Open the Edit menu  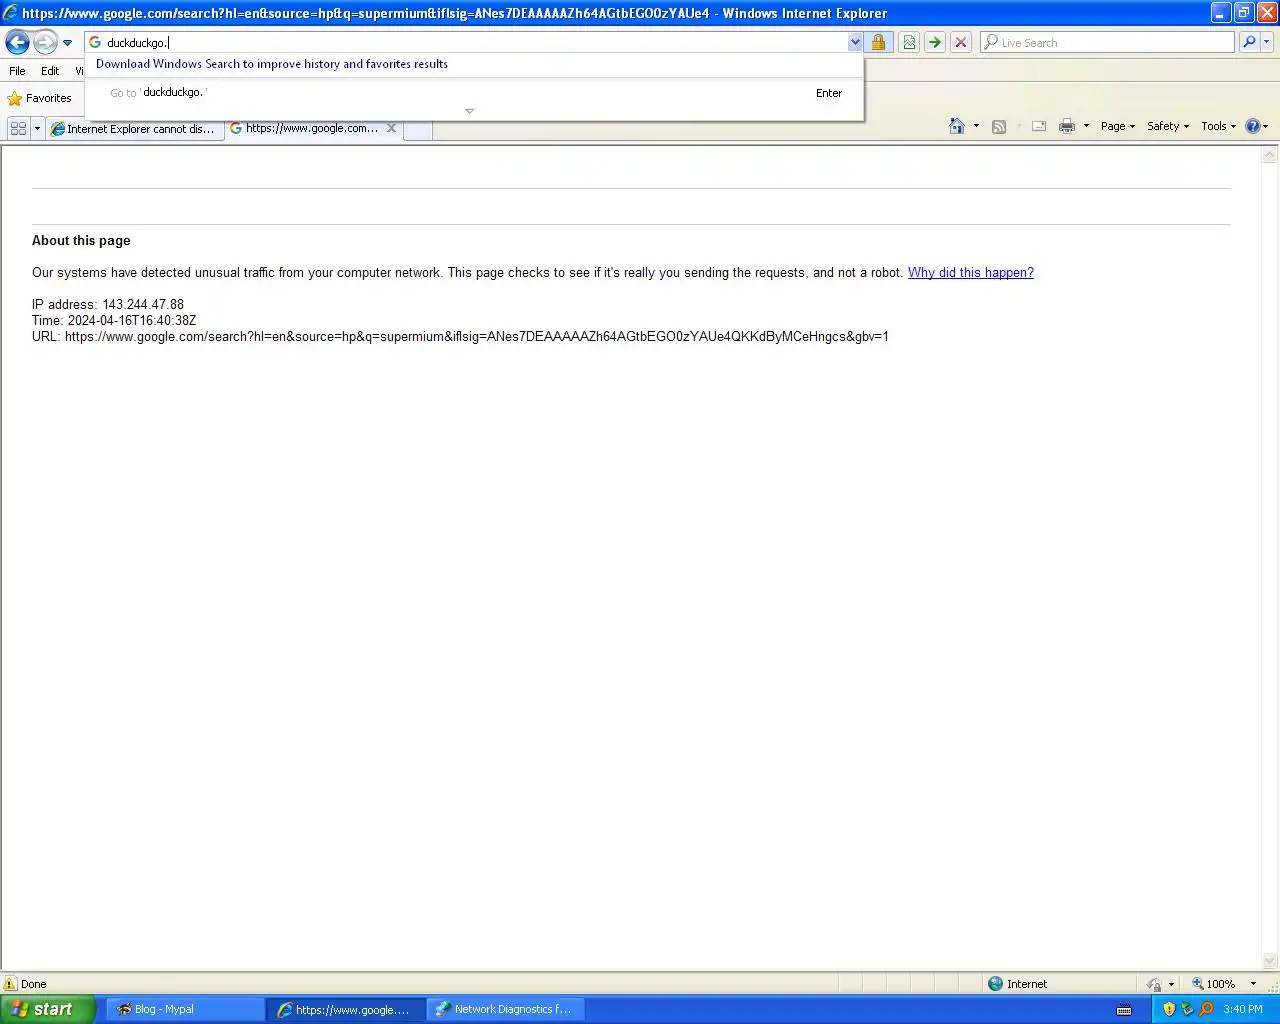click(x=50, y=71)
